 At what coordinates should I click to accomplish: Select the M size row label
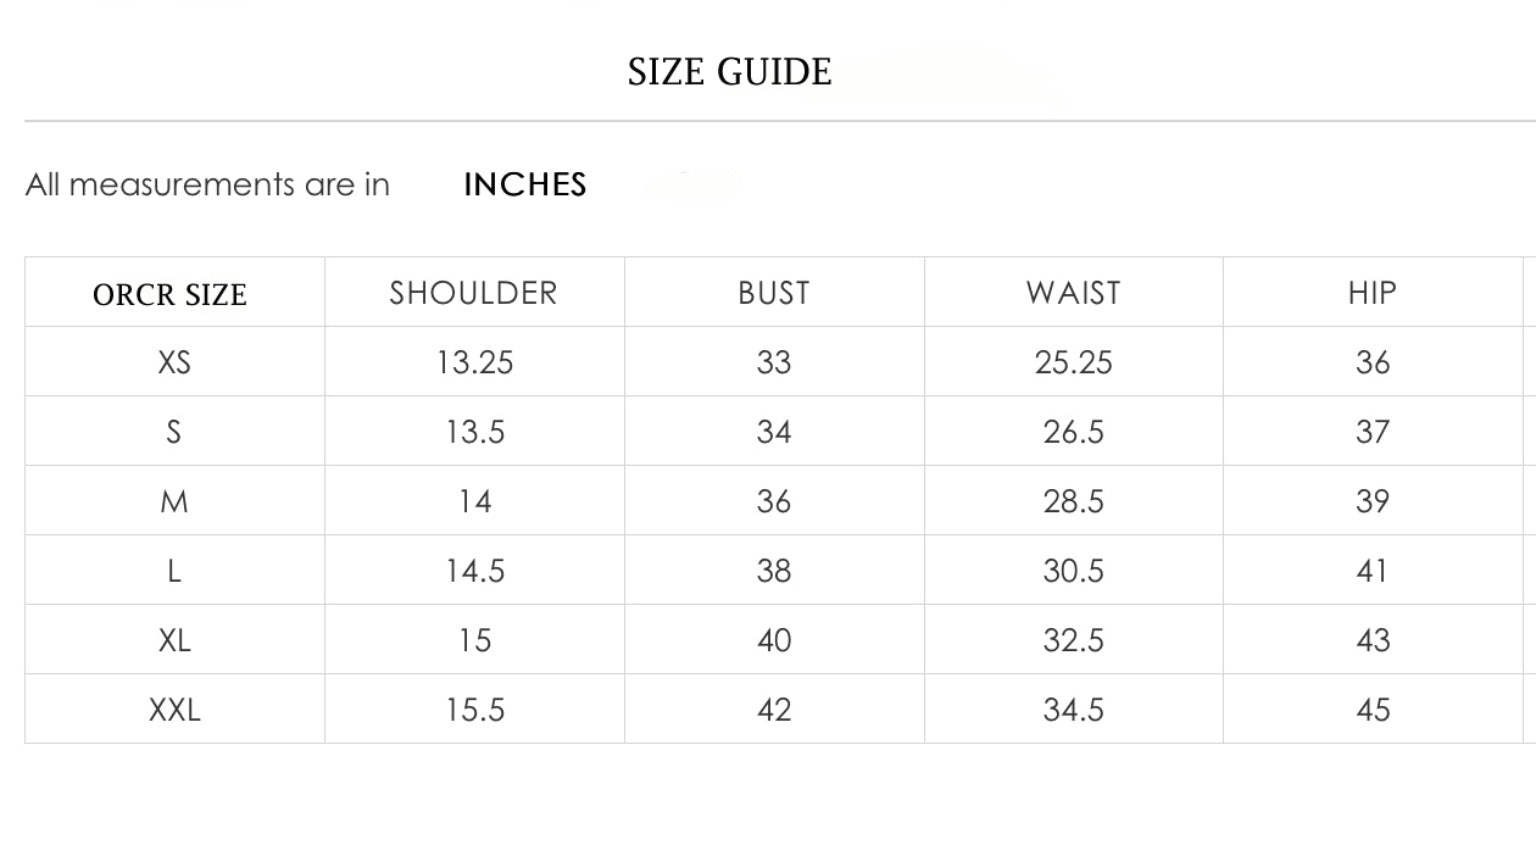pos(174,501)
